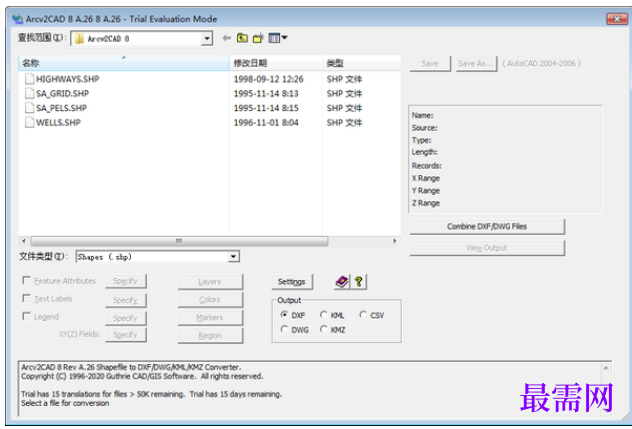Create a new folder icon
This screenshot has height=429, width=632.
pyautogui.click(x=258, y=38)
